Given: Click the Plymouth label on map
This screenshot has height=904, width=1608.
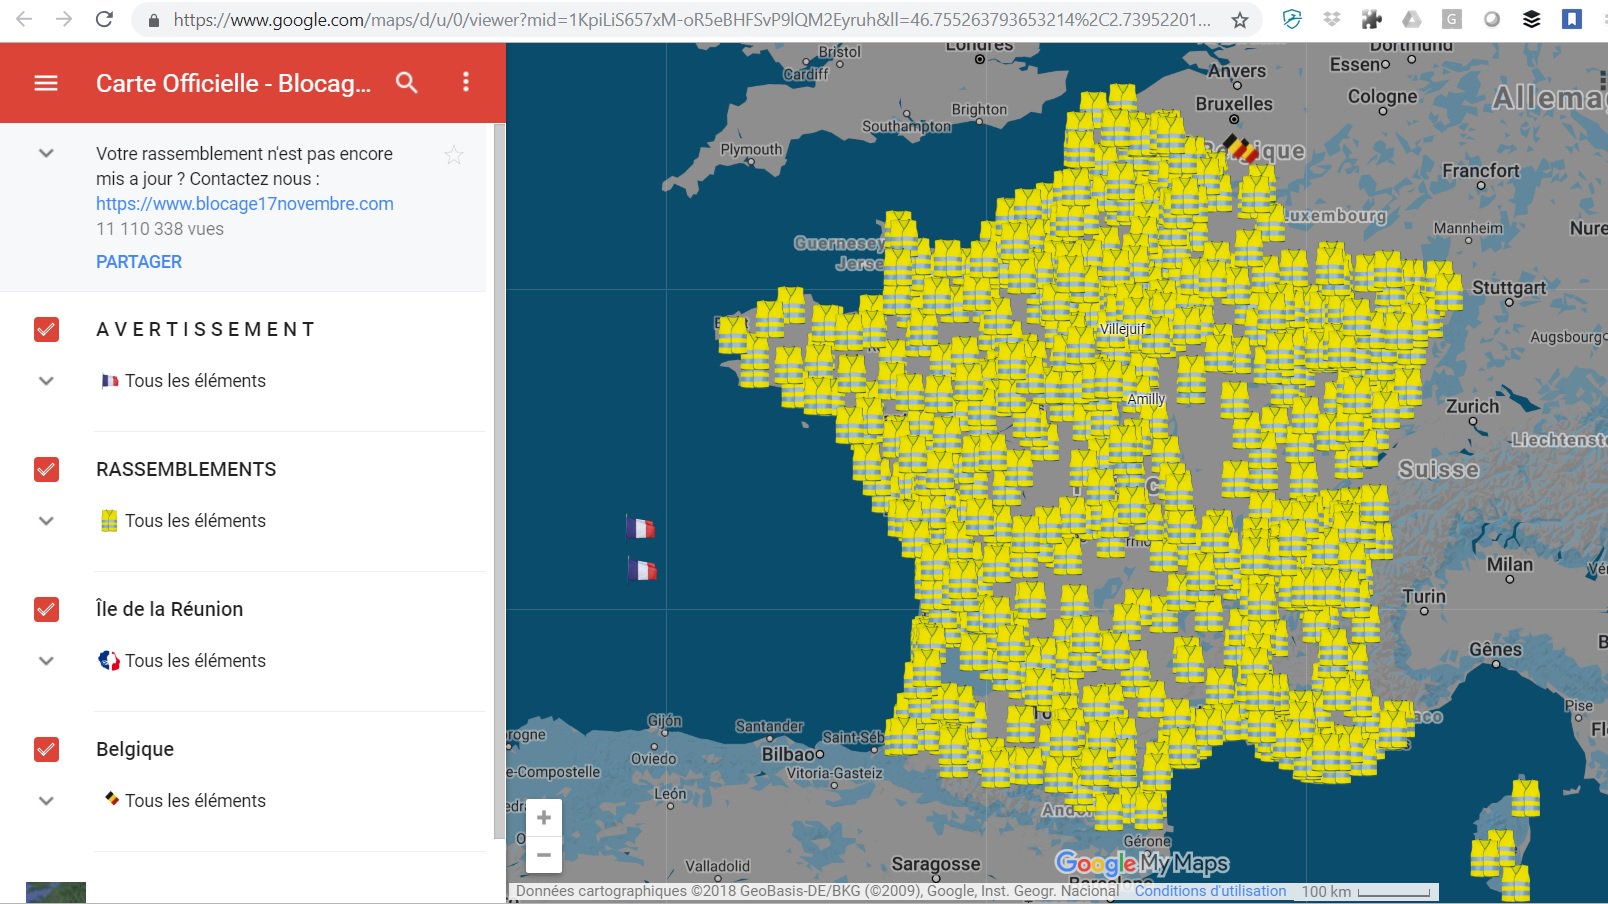Looking at the screenshot, I should click(x=751, y=150).
